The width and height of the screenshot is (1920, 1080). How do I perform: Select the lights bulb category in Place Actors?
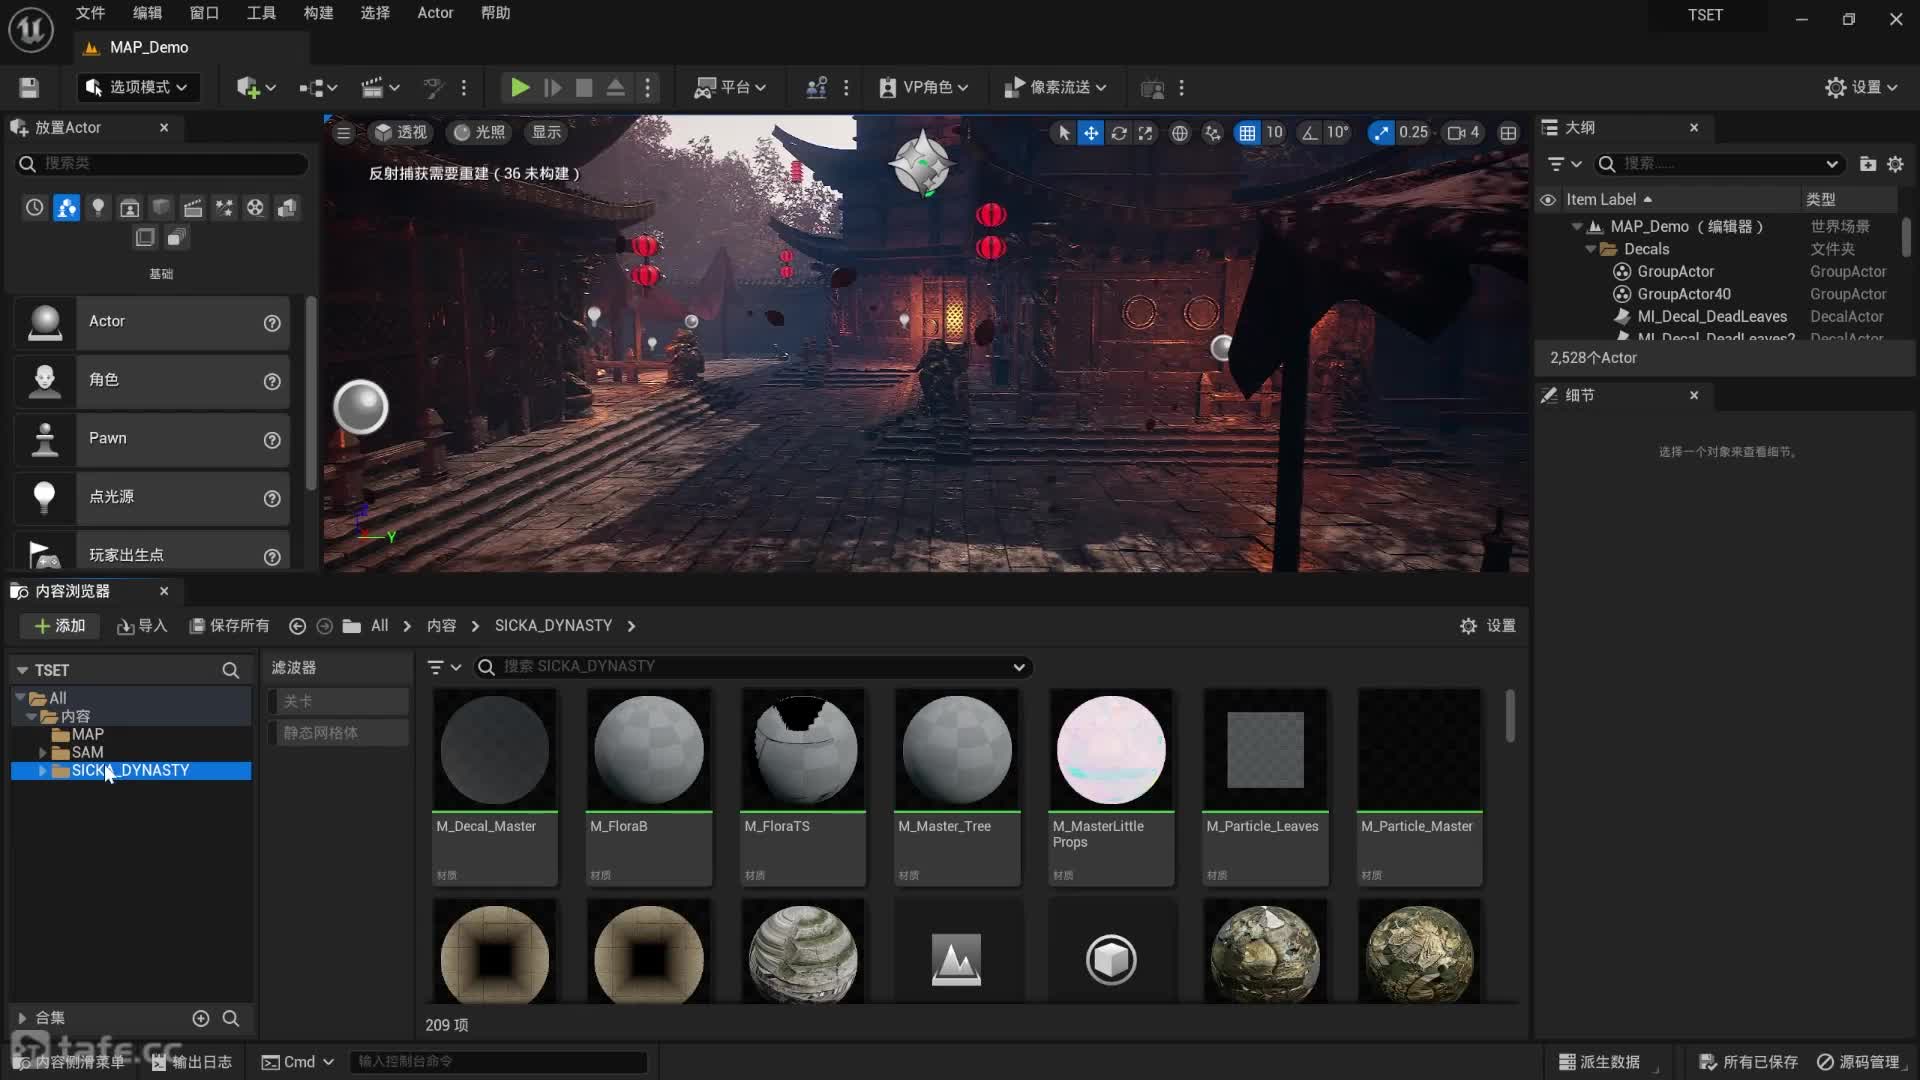click(x=98, y=208)
